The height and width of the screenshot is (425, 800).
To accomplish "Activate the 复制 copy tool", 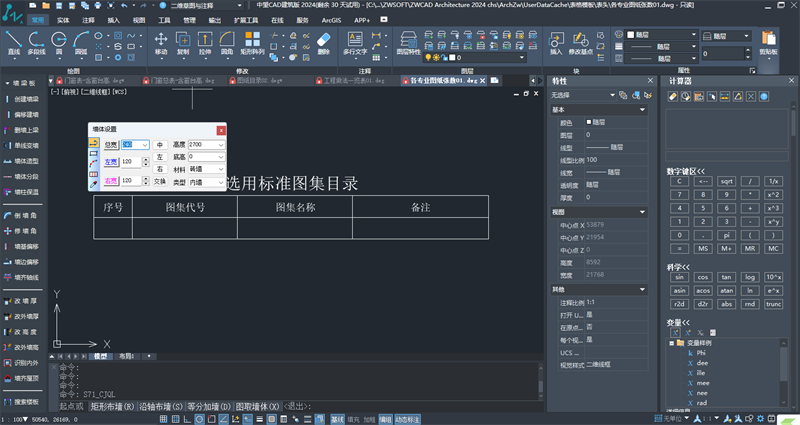I will (x=183, y=43).
